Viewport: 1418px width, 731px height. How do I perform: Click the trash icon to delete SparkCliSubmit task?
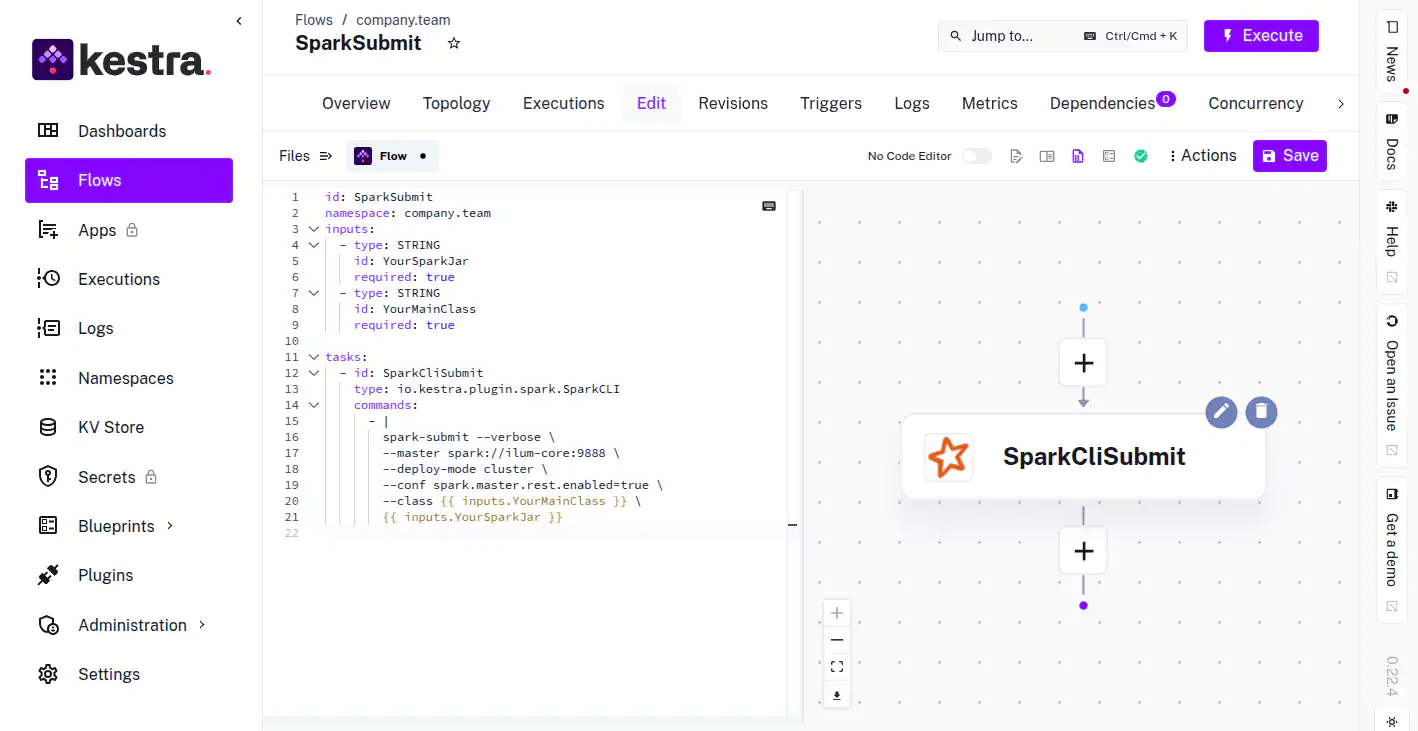click(x=1261, y=411)
